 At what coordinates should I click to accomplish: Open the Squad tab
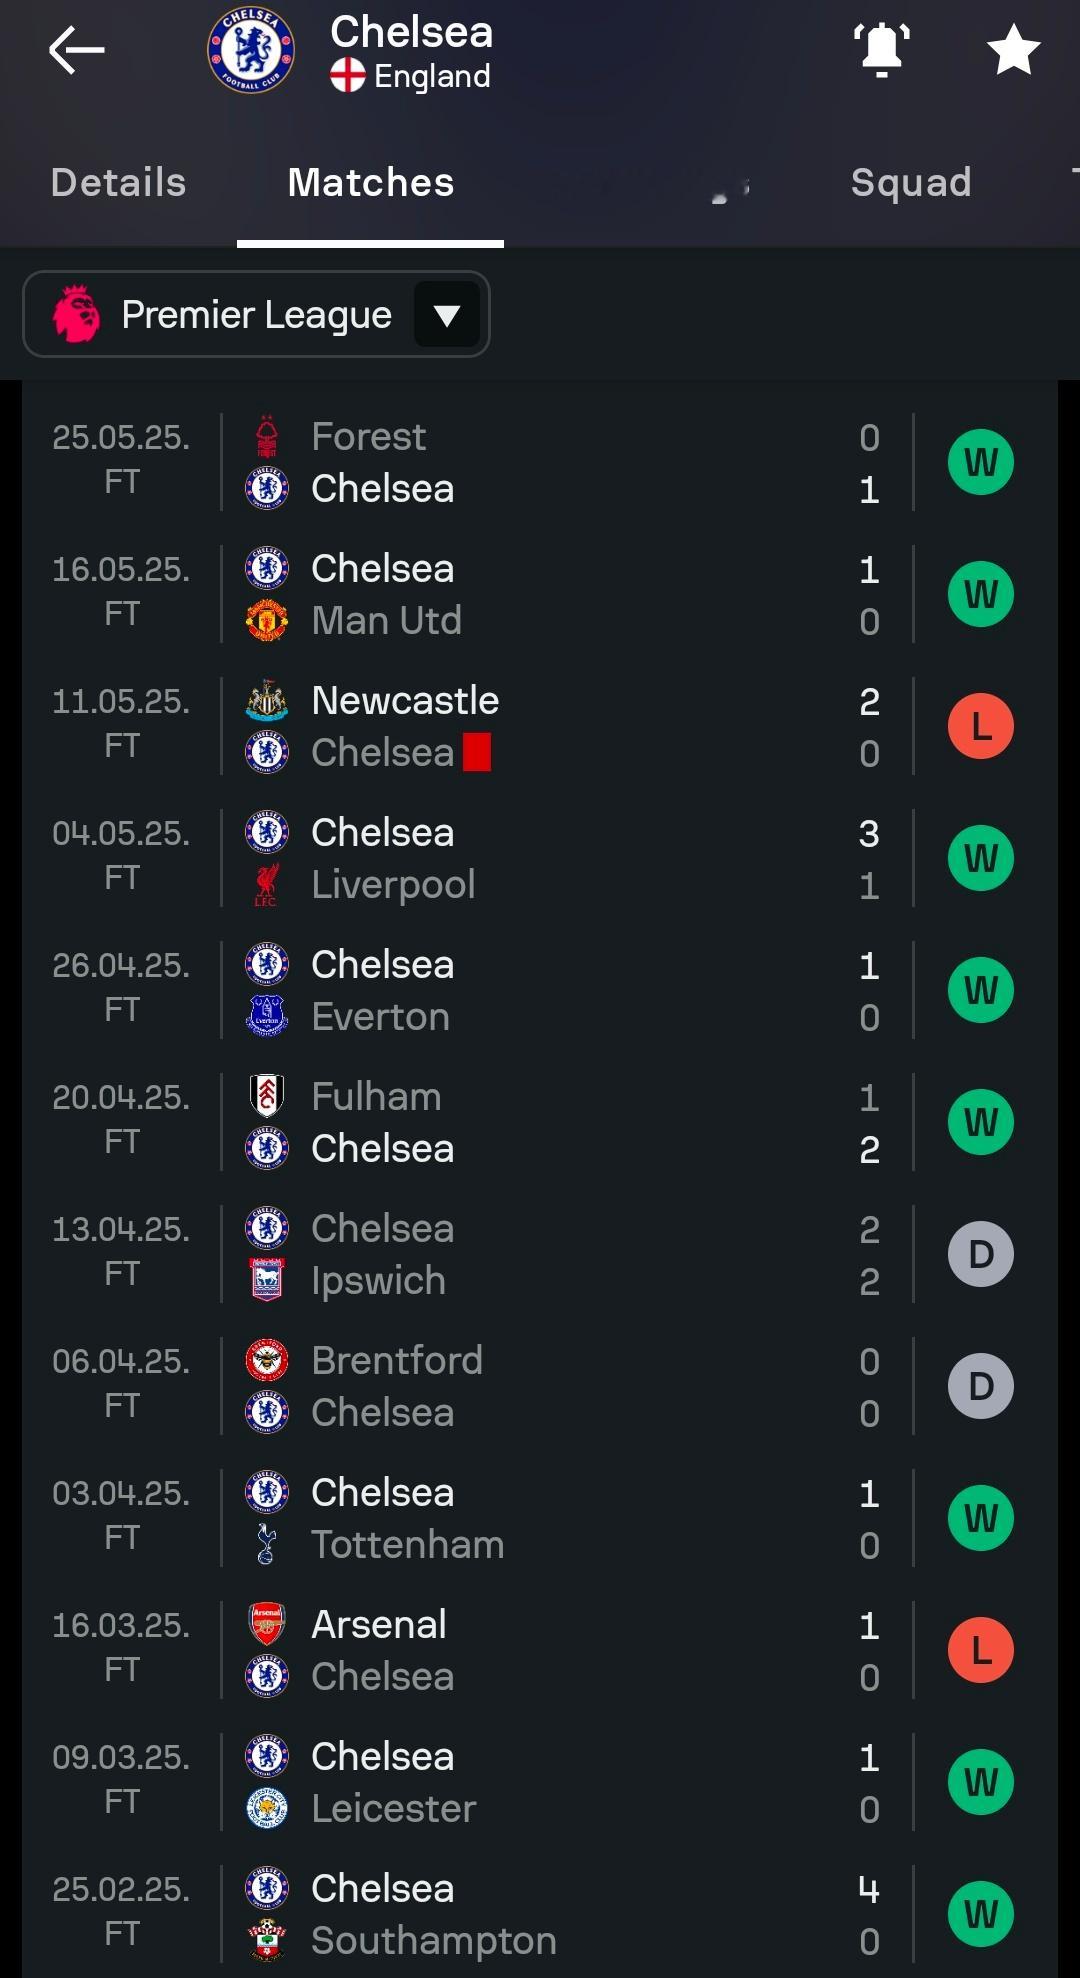point(911,183)
